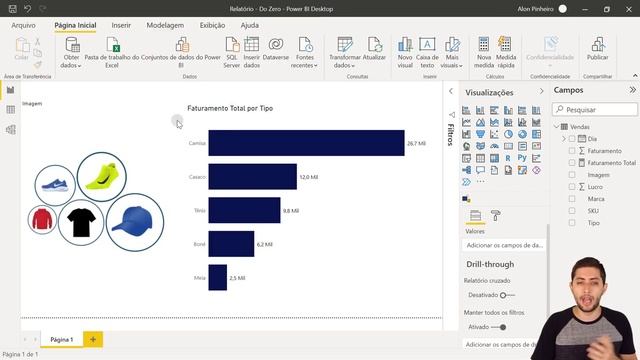Screen dimensions: 640x360
Task: Select the gauge visual
Action: pos(494,146)
